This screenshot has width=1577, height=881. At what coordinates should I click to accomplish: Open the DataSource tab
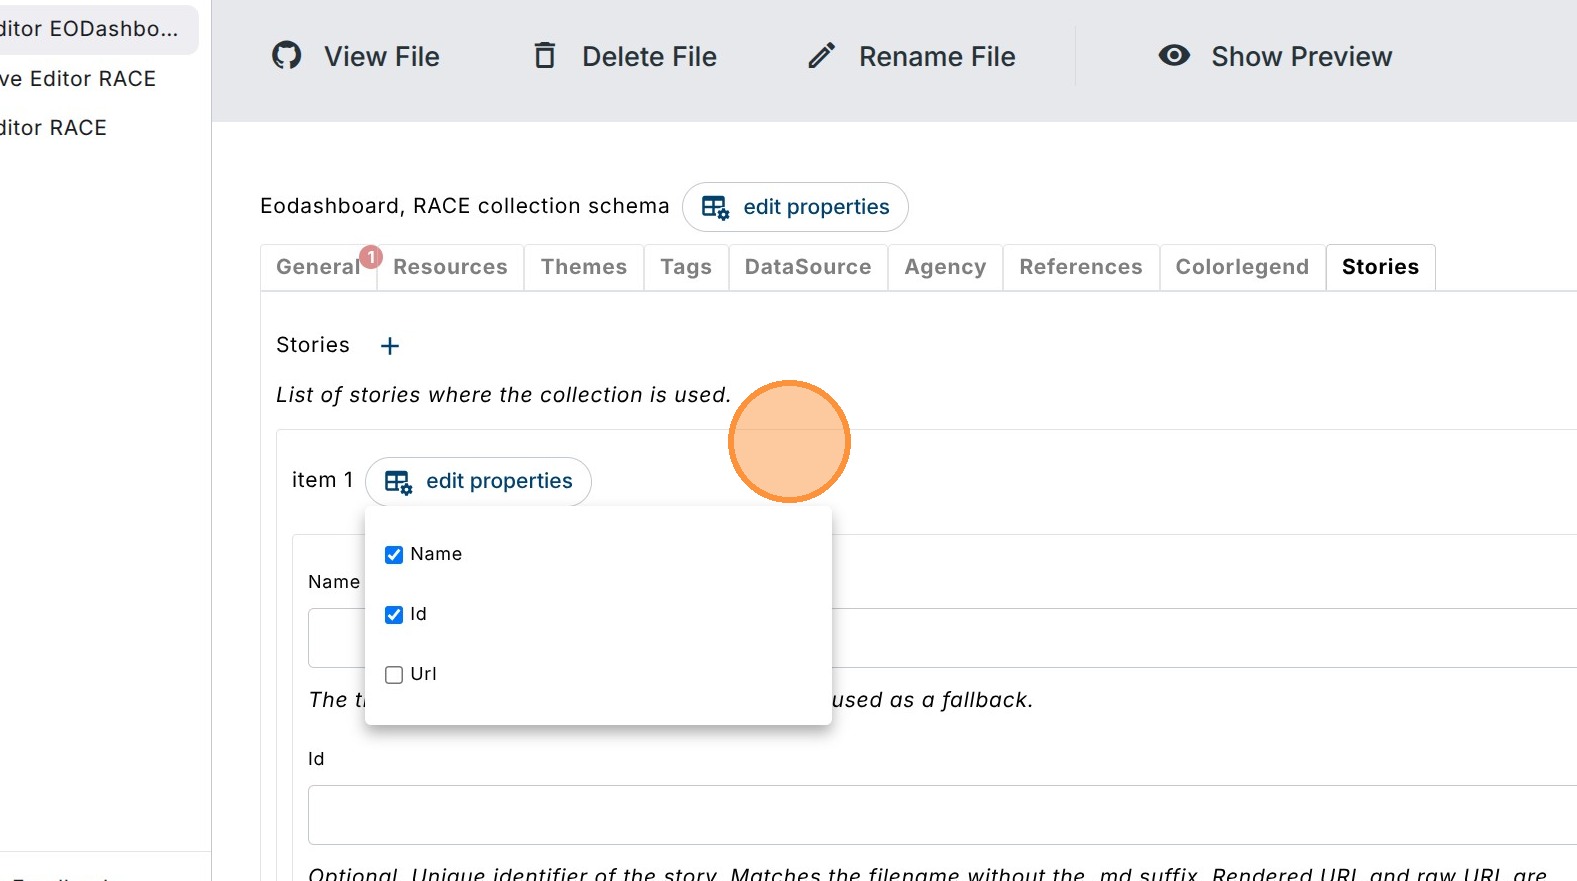(x=808, y=267)
